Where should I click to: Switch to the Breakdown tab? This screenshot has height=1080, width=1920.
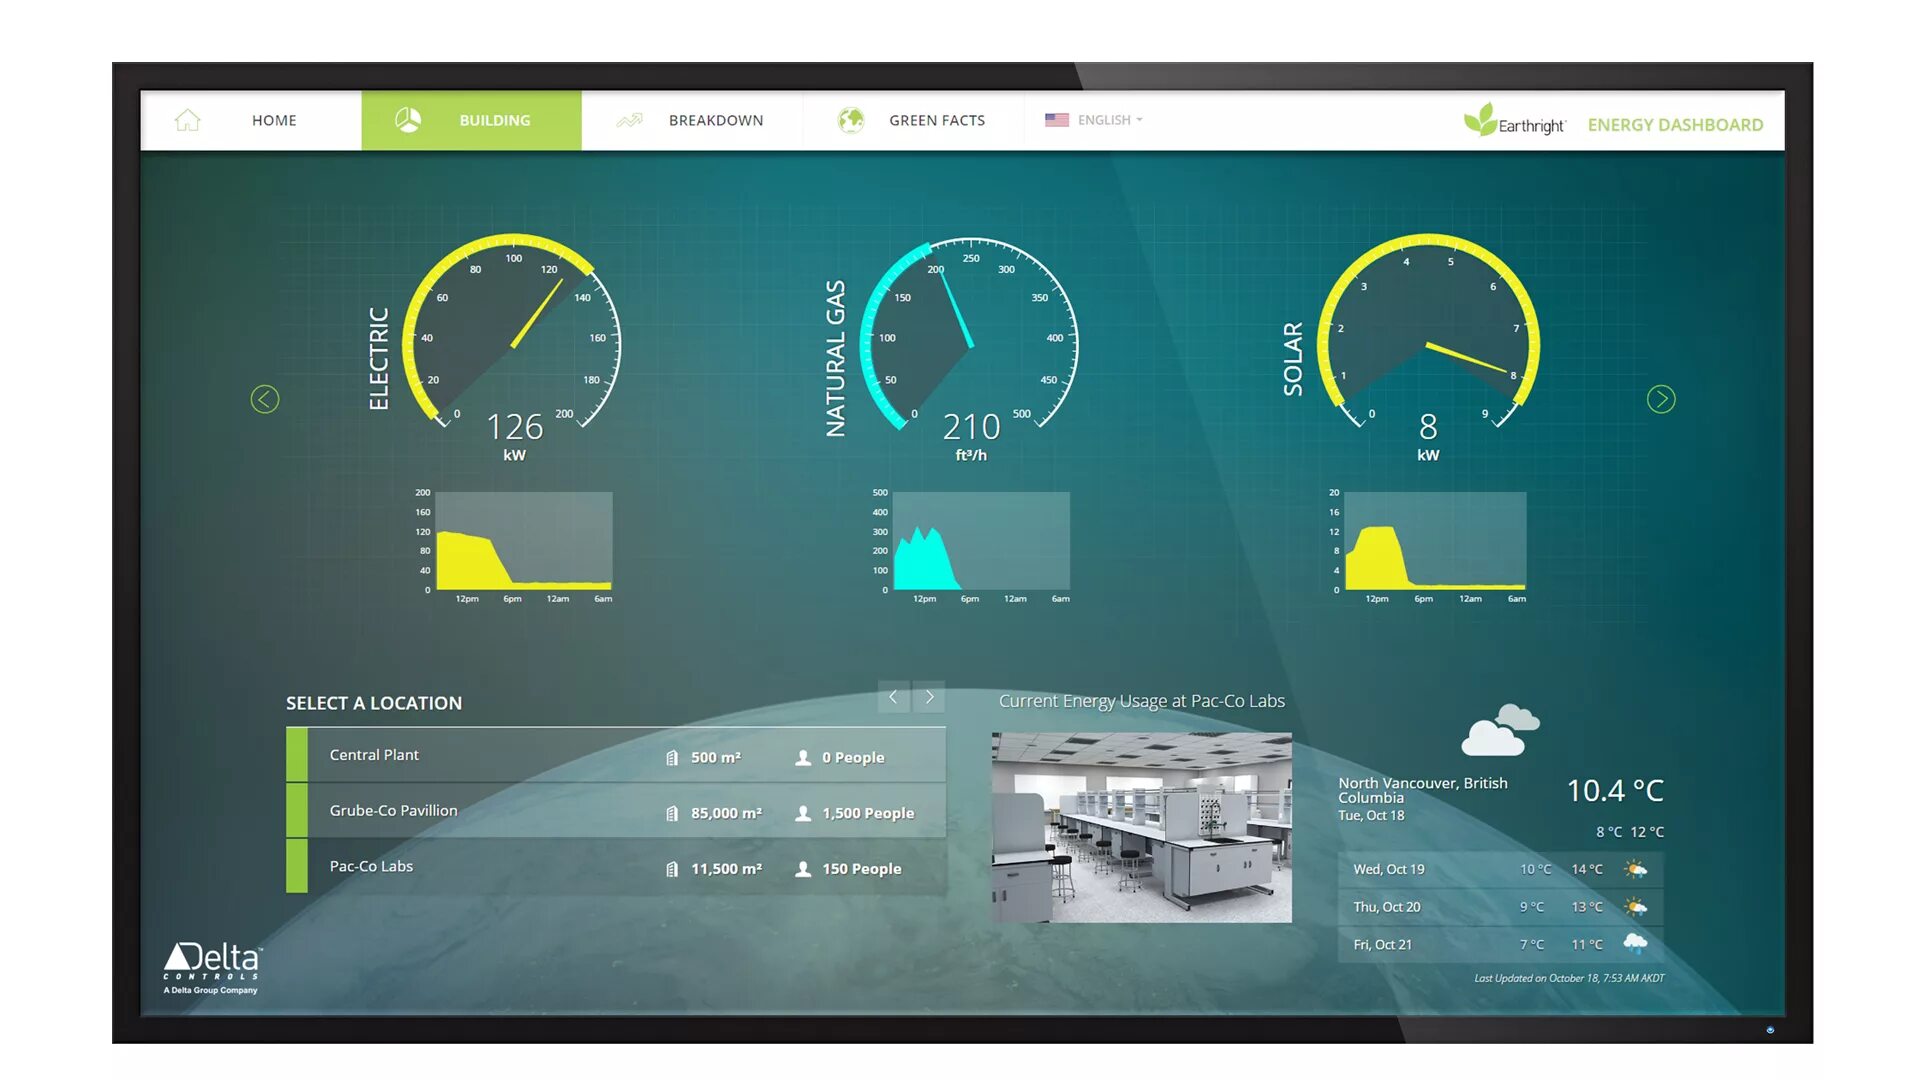point(715,120)
